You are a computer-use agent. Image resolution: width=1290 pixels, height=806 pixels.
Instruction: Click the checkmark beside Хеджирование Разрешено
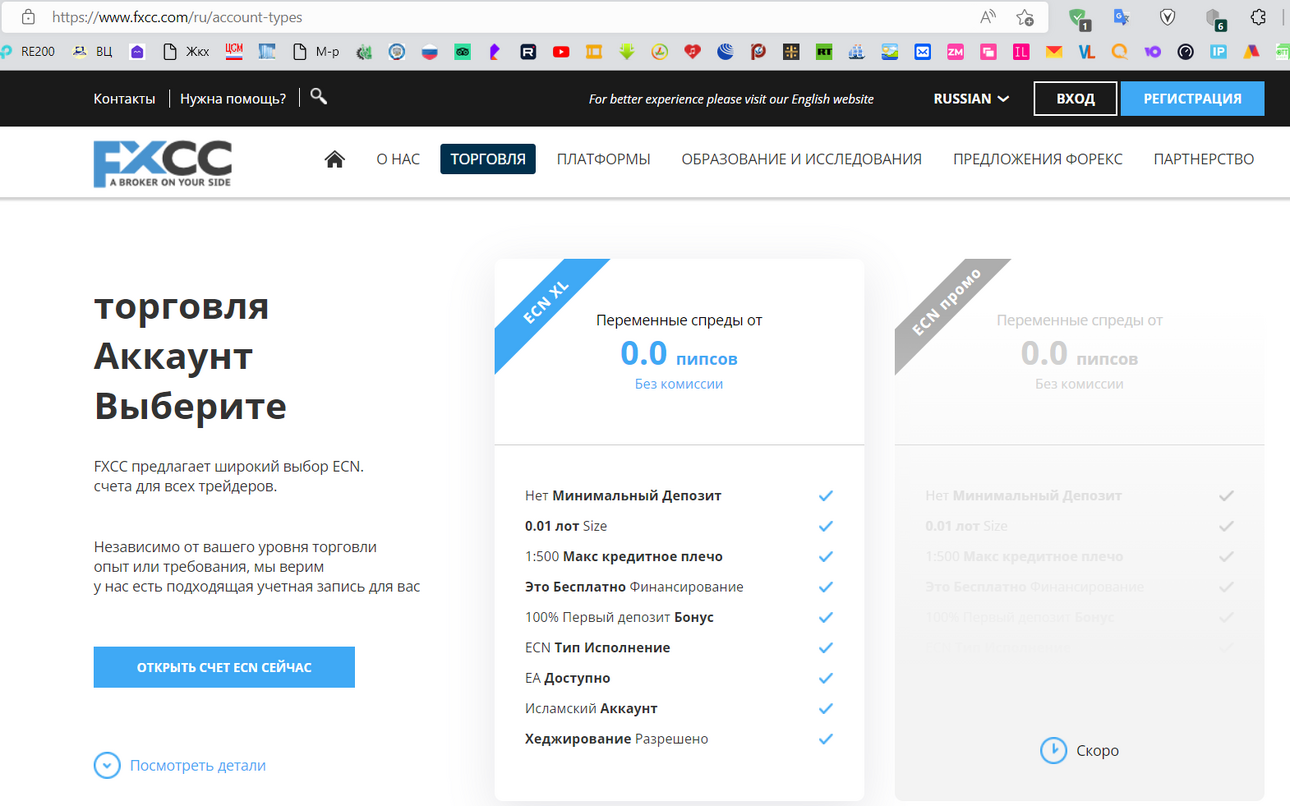point(825,739)
